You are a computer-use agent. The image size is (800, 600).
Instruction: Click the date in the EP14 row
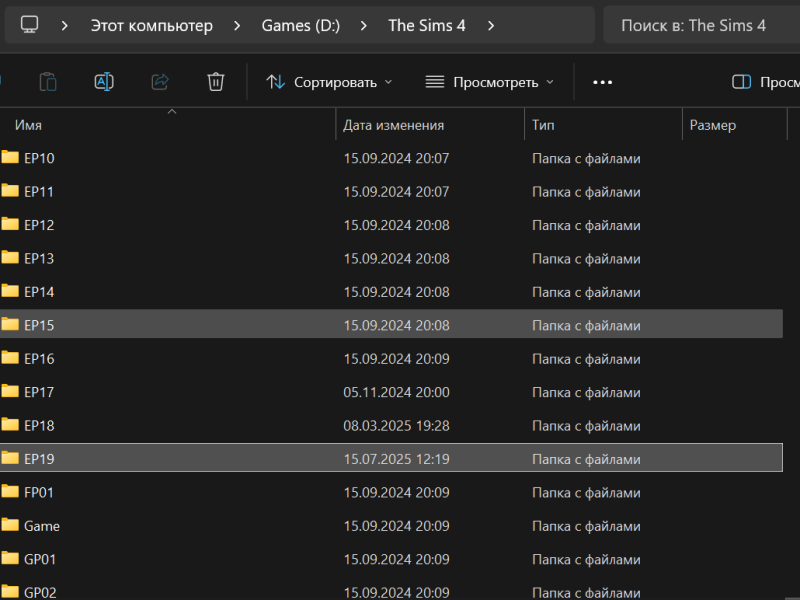[x=396, y=292]
